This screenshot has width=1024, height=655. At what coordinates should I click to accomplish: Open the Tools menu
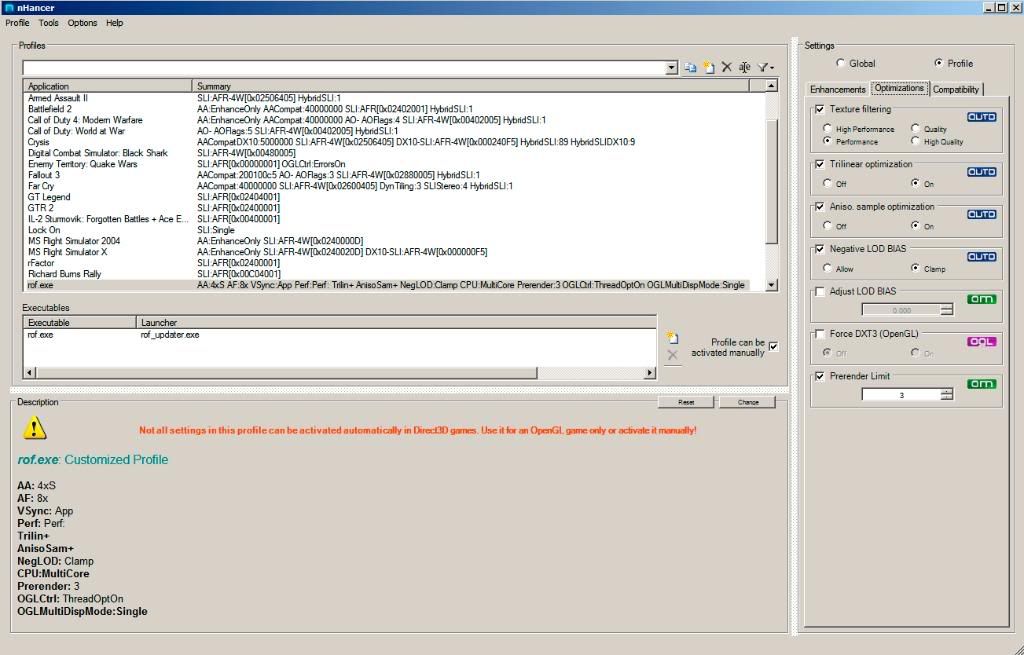click(48, 23)
